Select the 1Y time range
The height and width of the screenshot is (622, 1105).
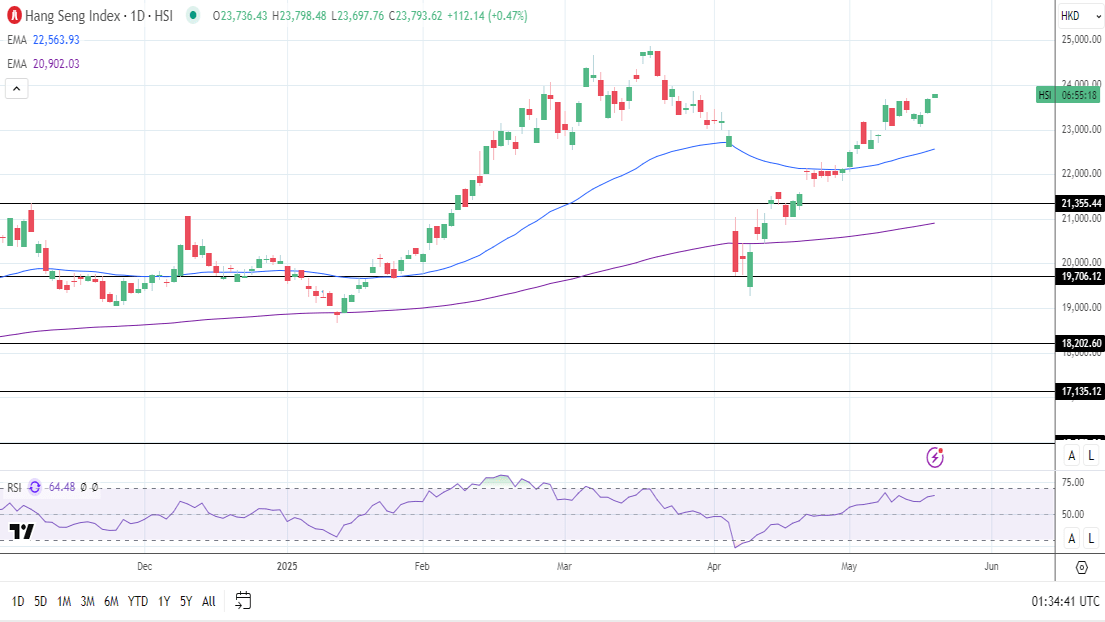[164, 602]
